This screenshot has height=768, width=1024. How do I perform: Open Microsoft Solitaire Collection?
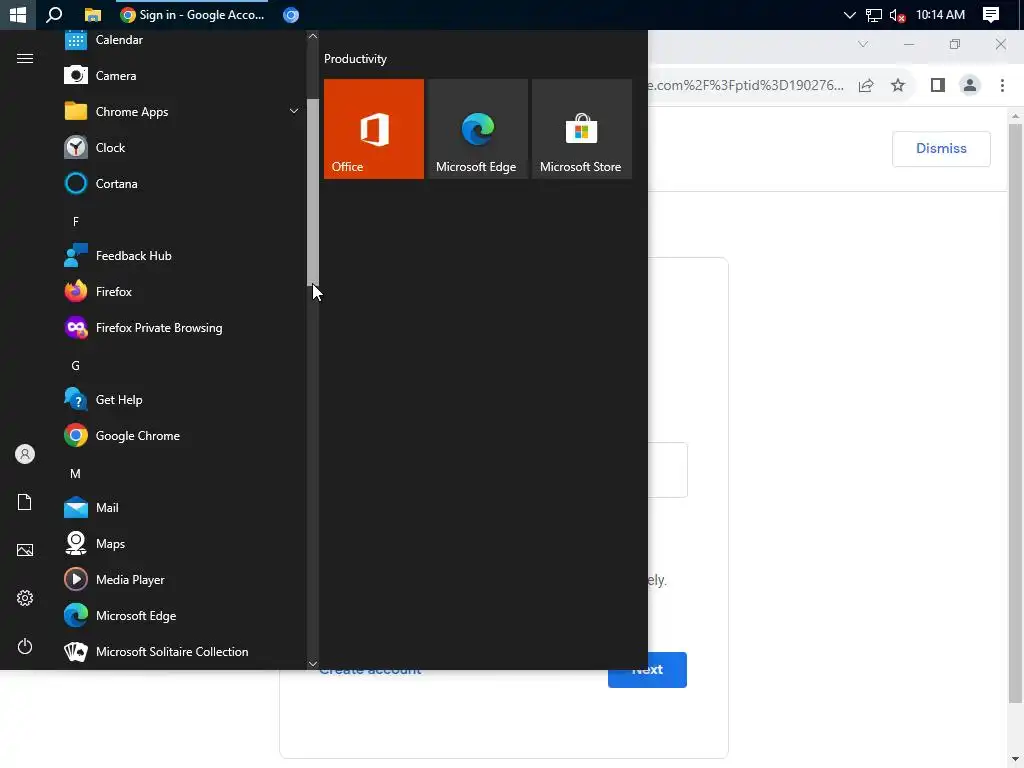(183, 651)
